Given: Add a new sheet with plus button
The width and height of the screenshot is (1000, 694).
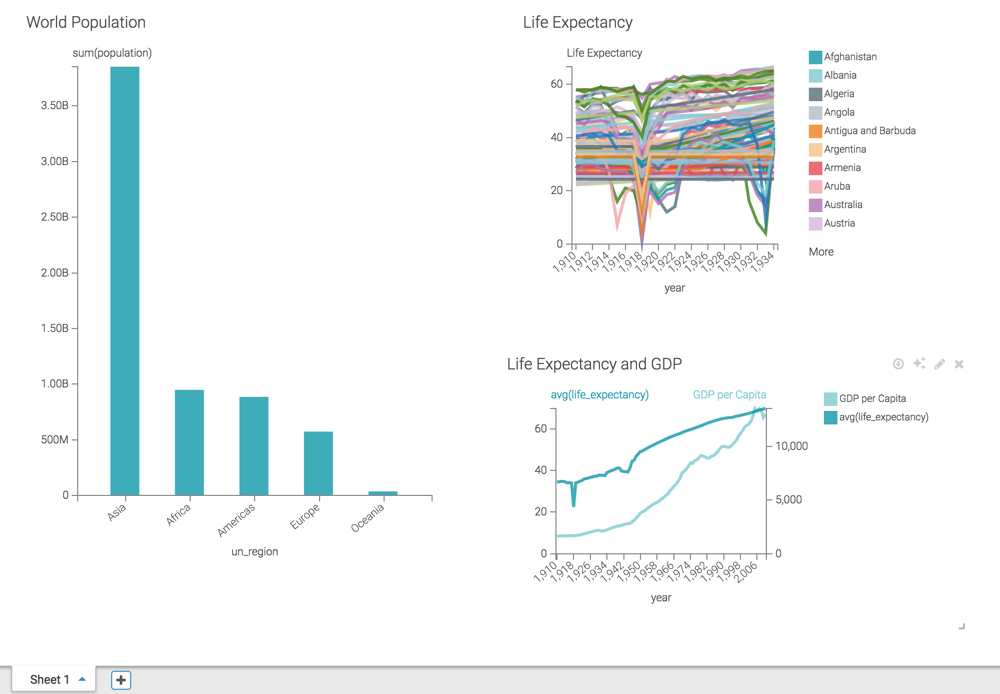Looking at the screenshot, I should tap(121, 680).
